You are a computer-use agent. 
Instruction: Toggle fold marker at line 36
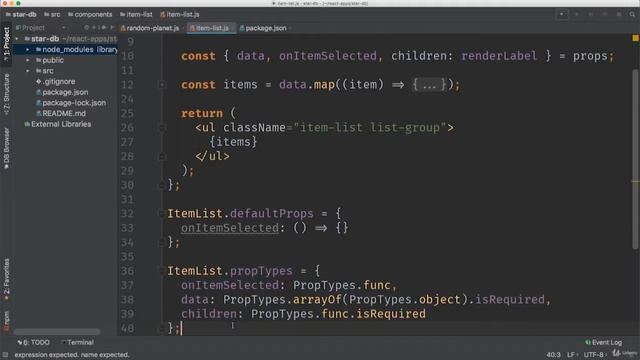pos(162,271)
